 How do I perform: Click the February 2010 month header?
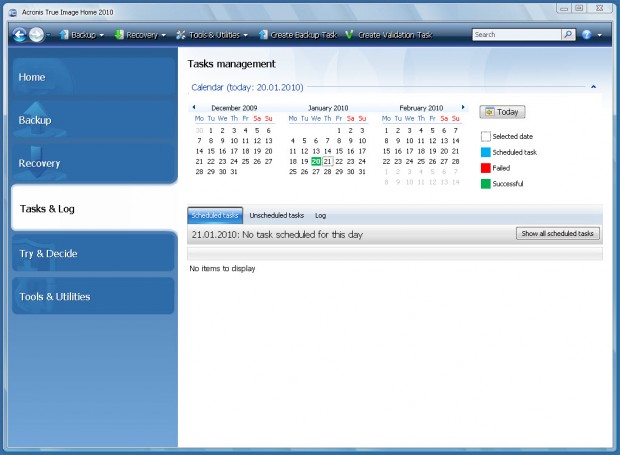point(421,108)
